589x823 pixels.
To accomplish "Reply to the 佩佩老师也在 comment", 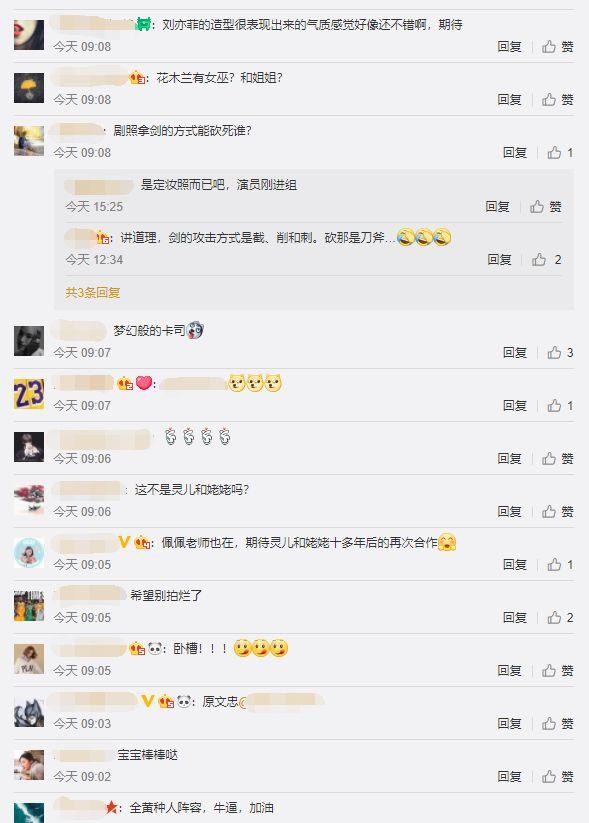I will 514,565.
